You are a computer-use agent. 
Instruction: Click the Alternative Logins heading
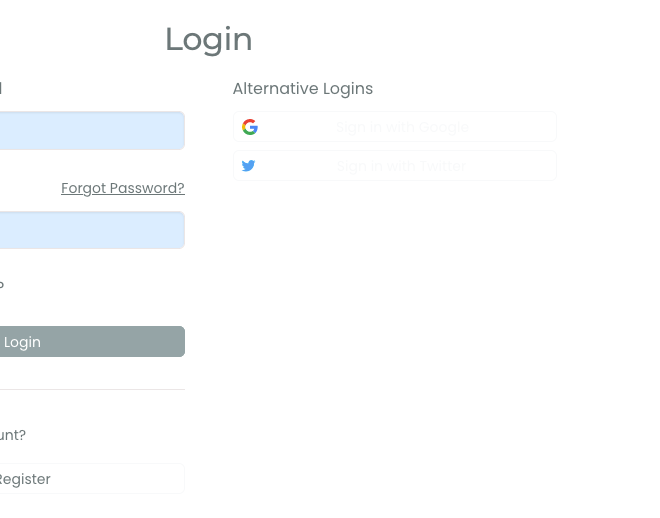tap(303, 89)
